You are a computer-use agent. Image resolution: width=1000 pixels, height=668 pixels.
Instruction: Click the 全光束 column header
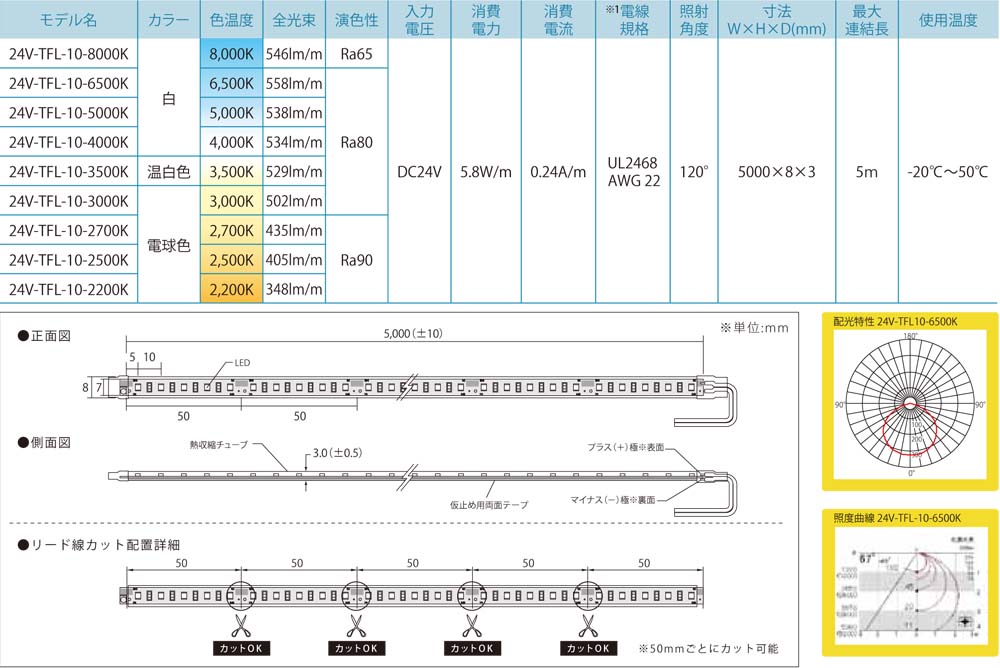pyautogui.click(x=295, y=20)
